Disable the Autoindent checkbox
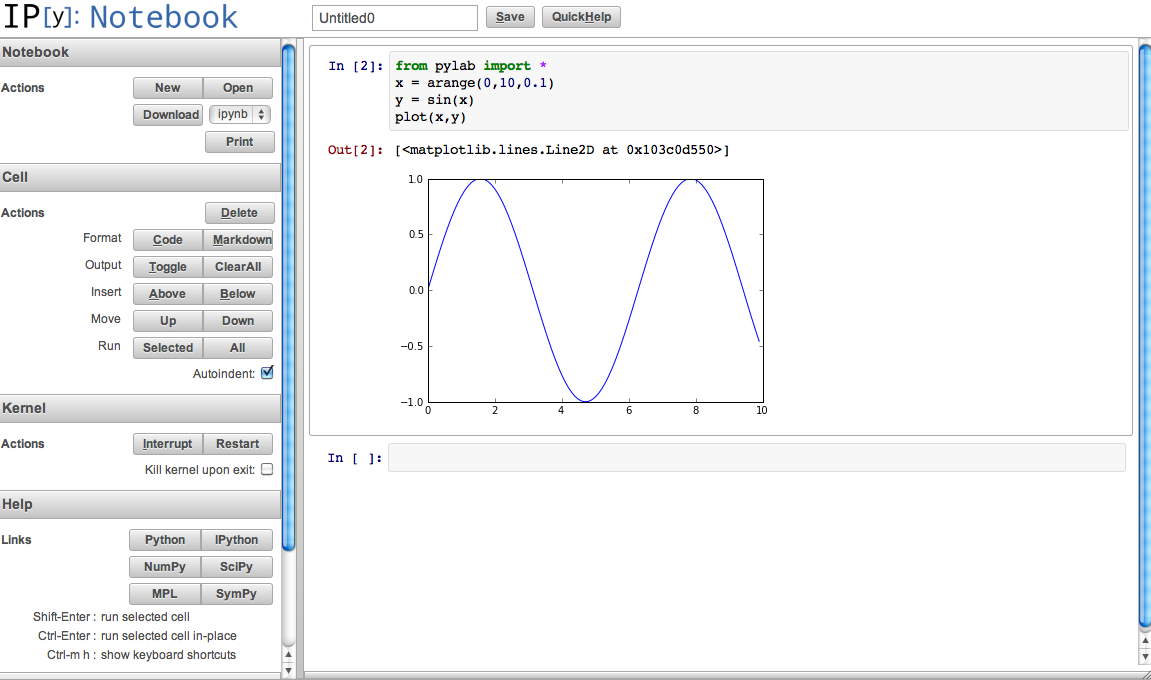Viewport: 1151px width, 680px height. (x=266, y=372)
